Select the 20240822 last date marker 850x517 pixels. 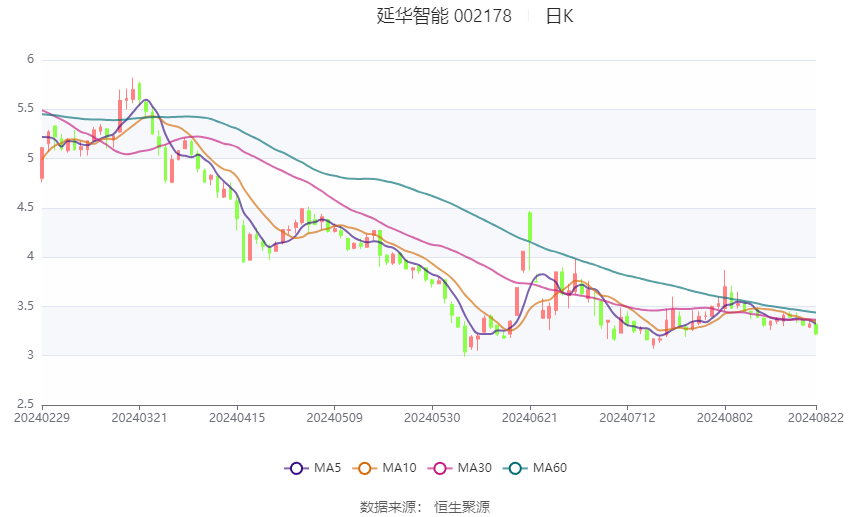click(816, 418)
